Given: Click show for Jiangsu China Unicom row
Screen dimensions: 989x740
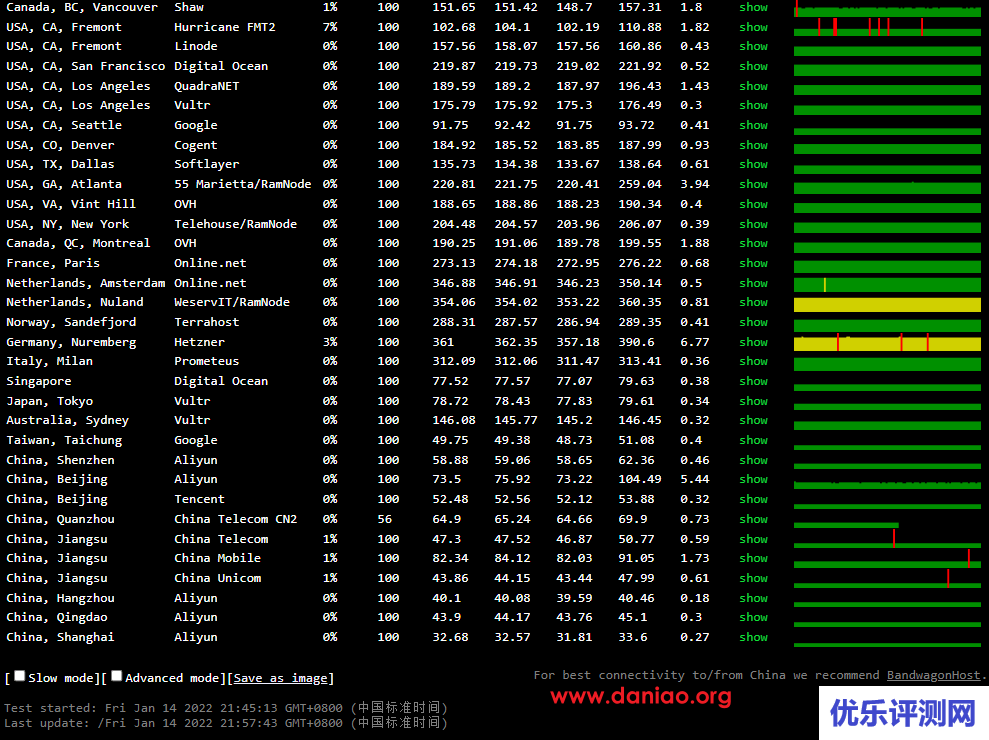Looking at the screenshot, I should [x=754, y=578].
